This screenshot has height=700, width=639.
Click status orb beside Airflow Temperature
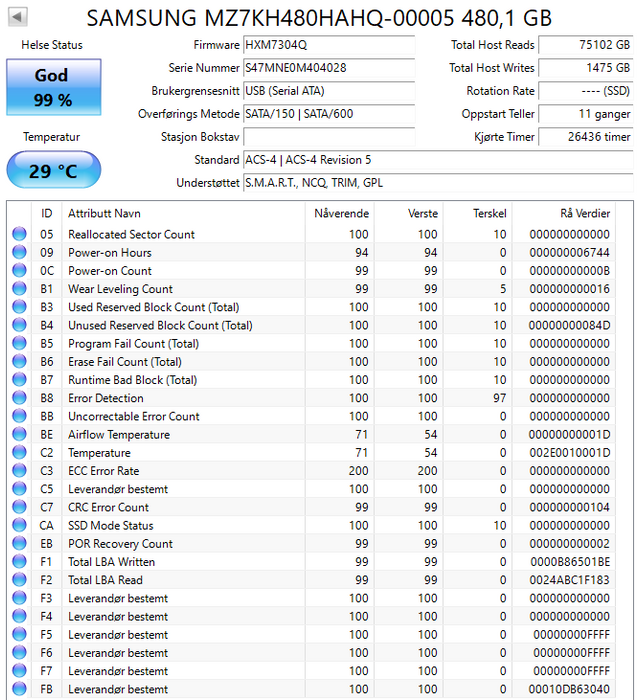(19, 435)
